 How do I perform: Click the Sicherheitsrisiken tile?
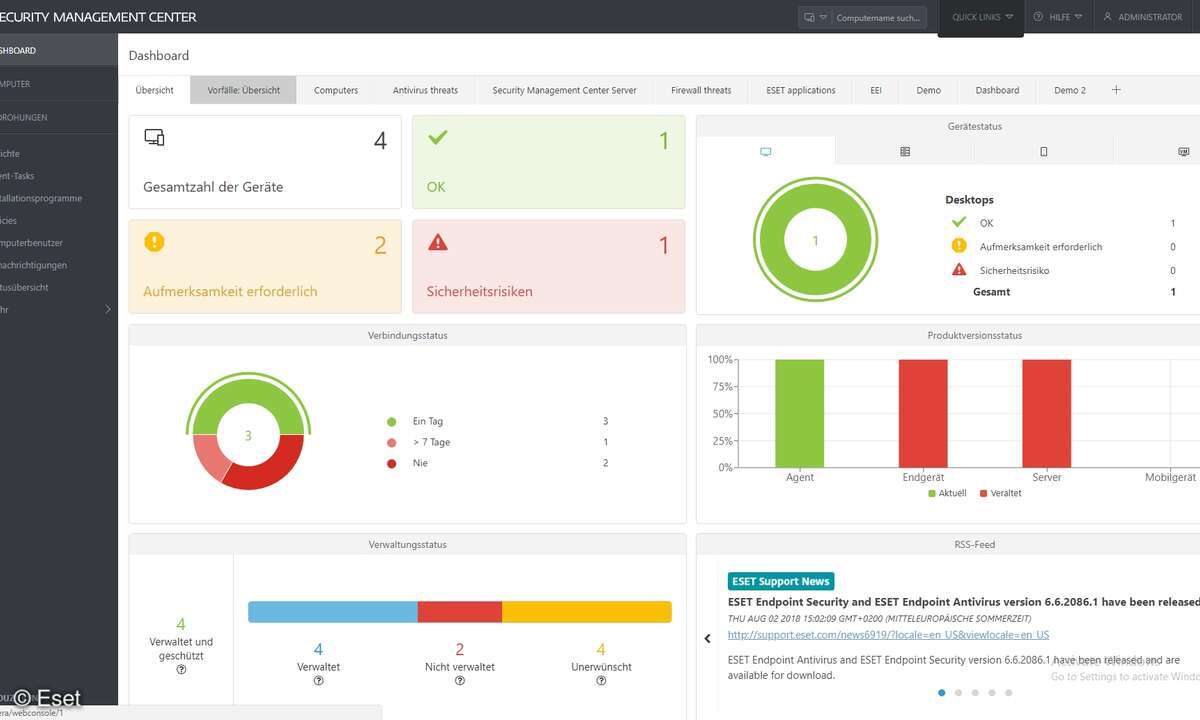click(x=549, y=266)
